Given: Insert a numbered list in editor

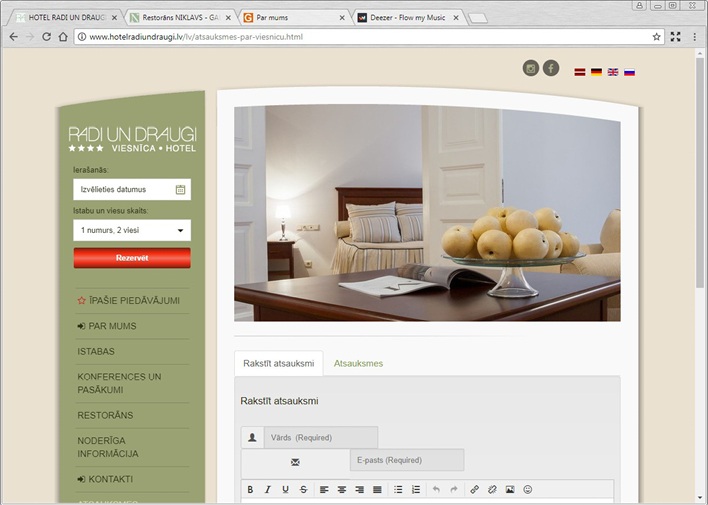Looking at the screenshot, I should coord(416,489).
